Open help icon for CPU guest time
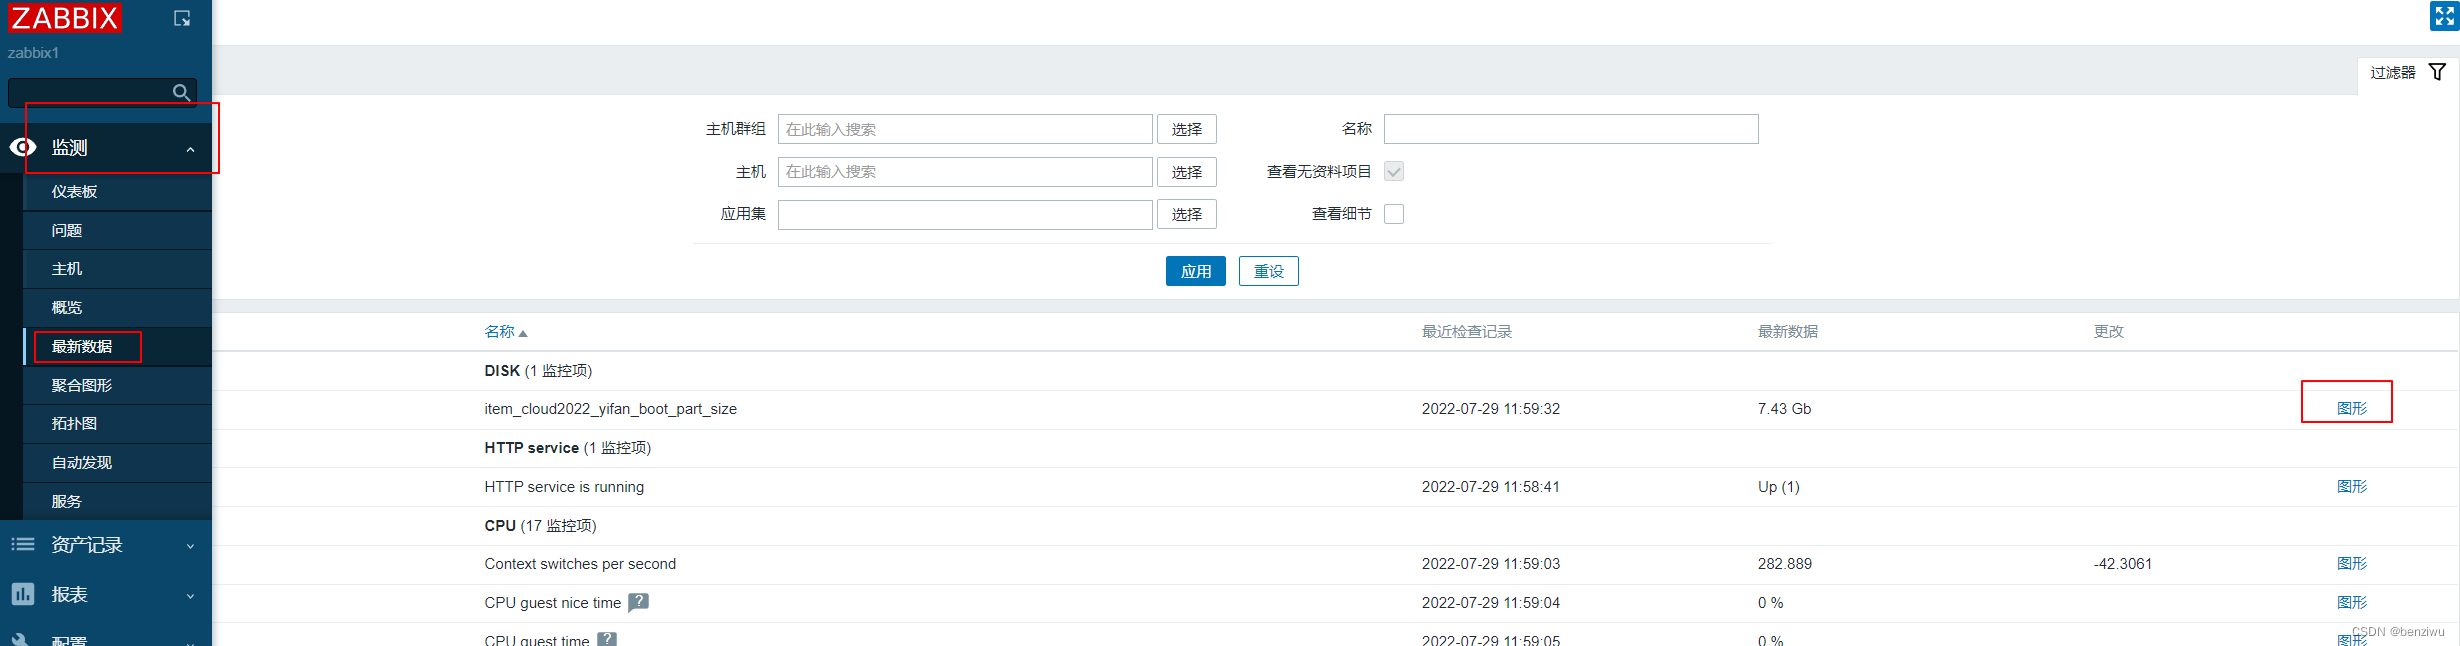This screenshot has width=2460, height=646. (x=607, y=639)
